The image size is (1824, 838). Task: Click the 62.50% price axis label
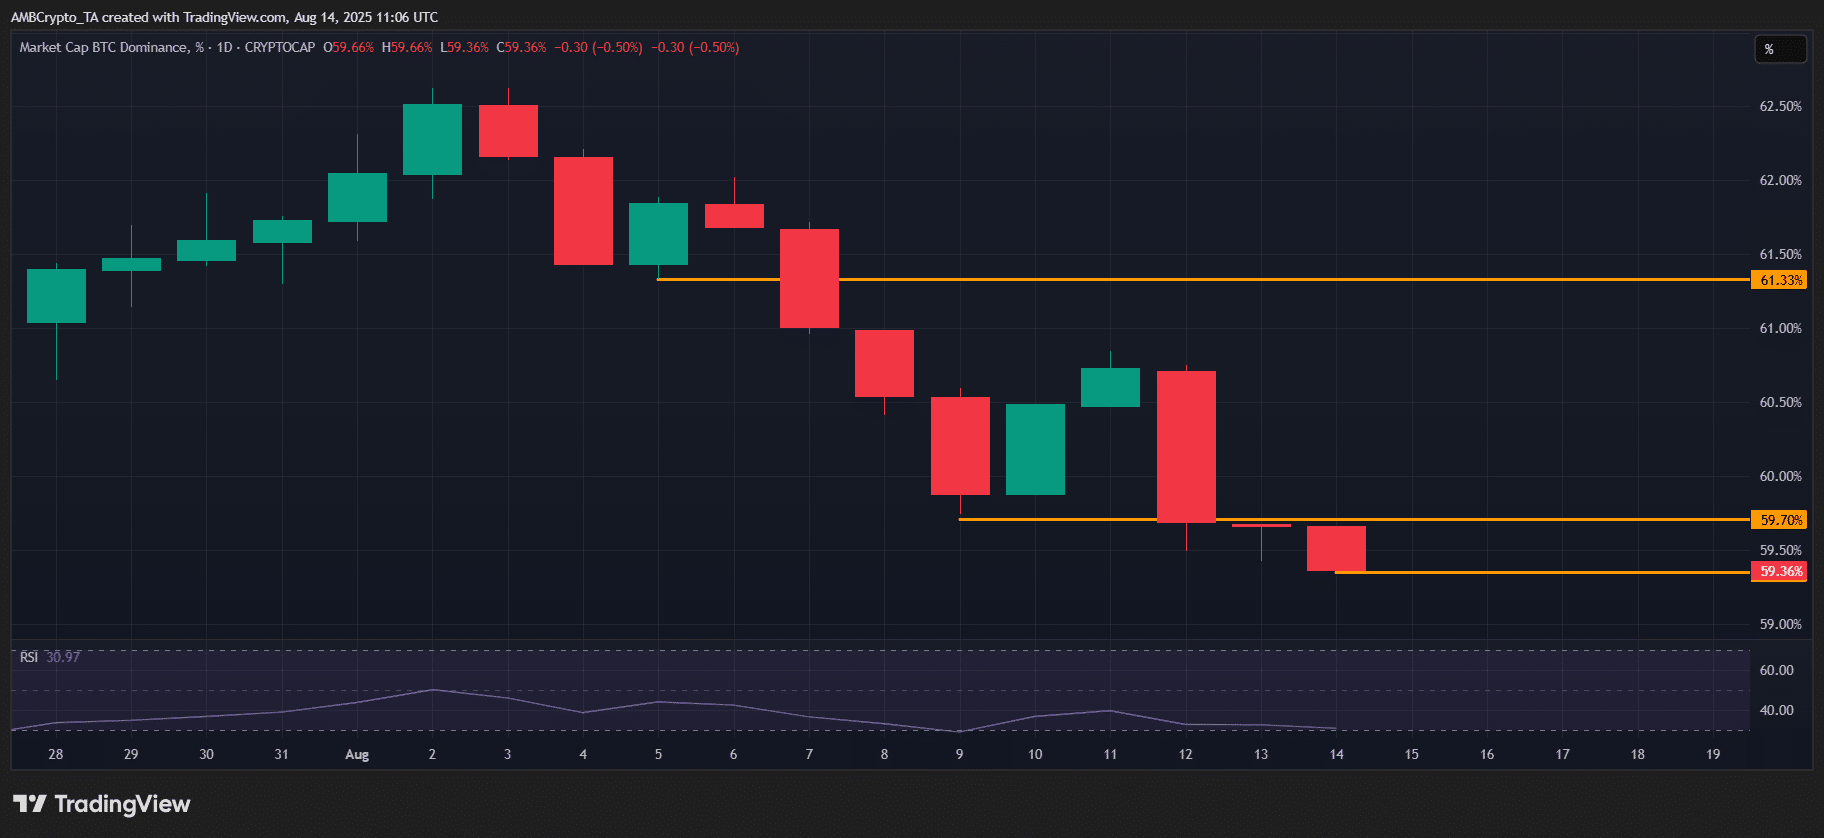(x=1780, y=106)
